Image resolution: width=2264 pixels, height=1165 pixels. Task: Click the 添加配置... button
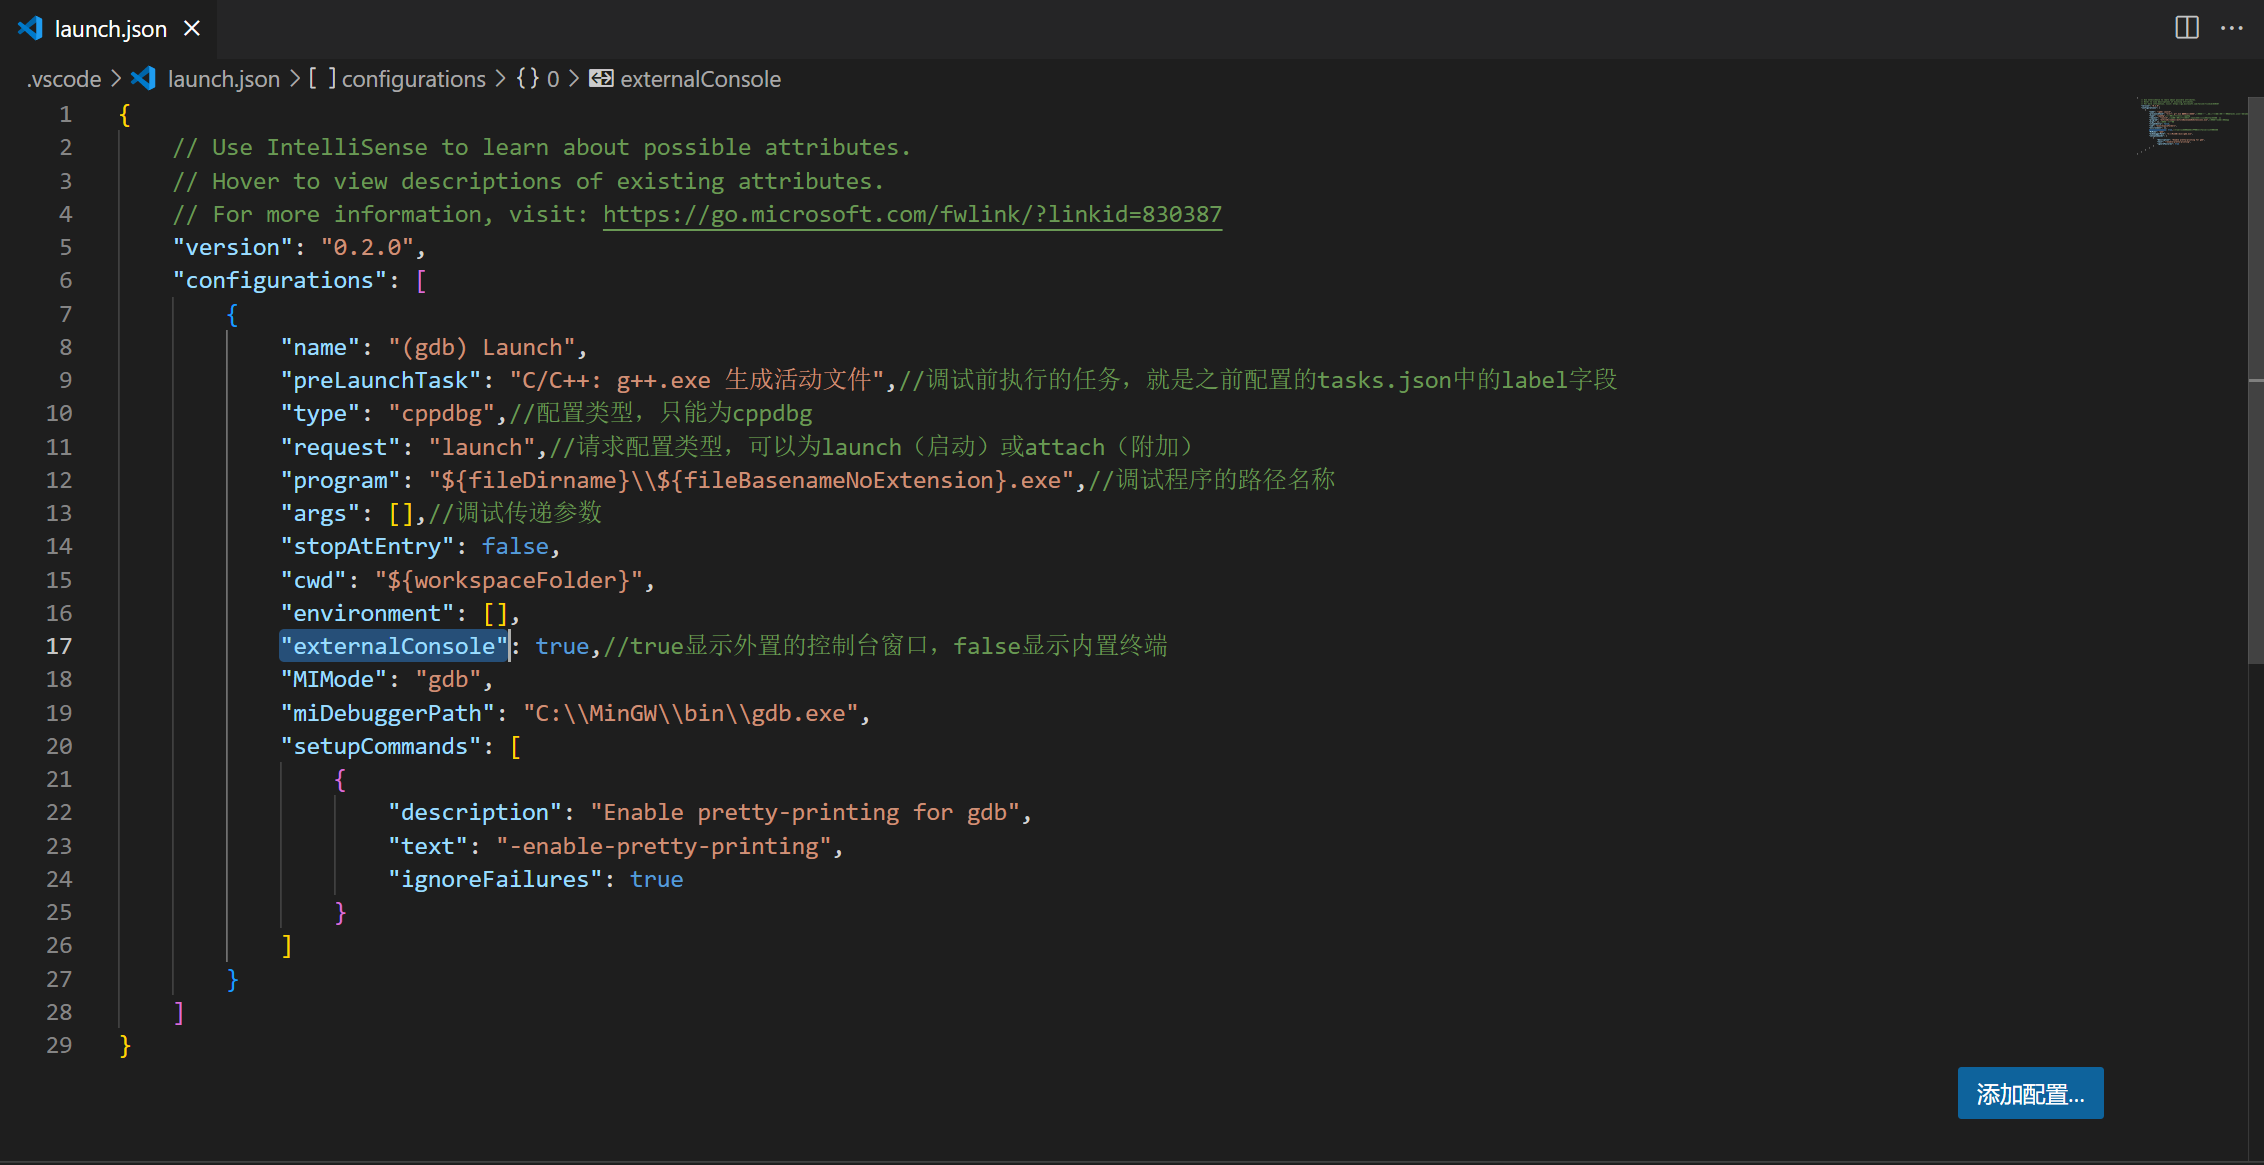[x=2030, y=1094]
